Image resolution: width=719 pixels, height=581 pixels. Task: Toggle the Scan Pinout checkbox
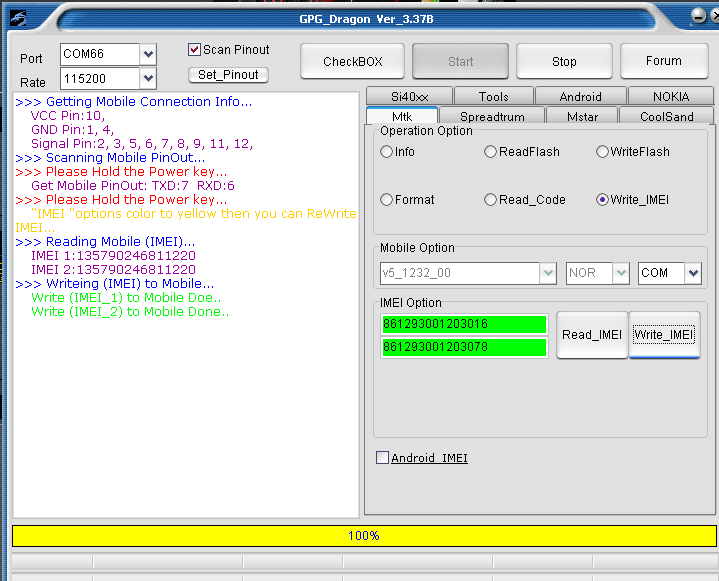click(x=194, y=50)
